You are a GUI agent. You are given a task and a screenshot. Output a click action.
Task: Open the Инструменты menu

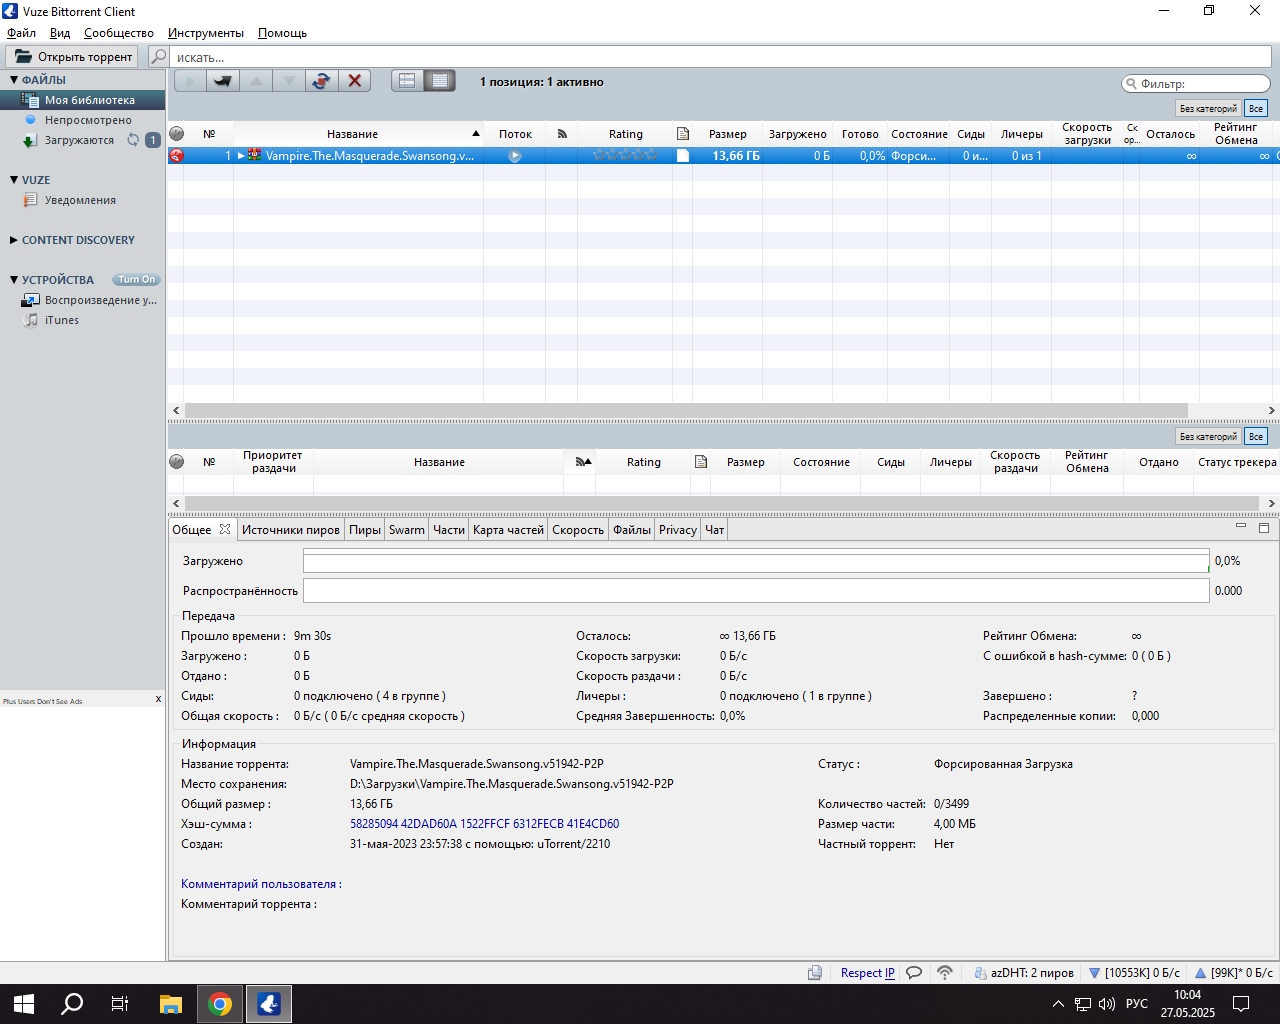pos(206,33)
